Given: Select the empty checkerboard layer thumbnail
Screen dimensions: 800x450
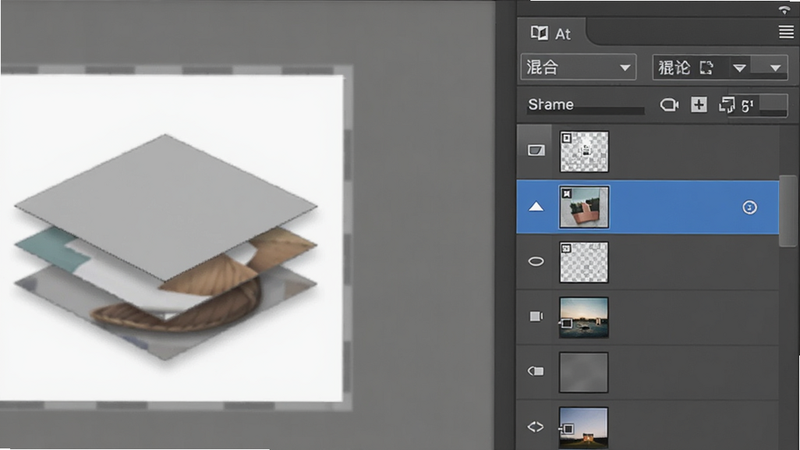Looking at the screenshot, I should click(x=584, y=262).
